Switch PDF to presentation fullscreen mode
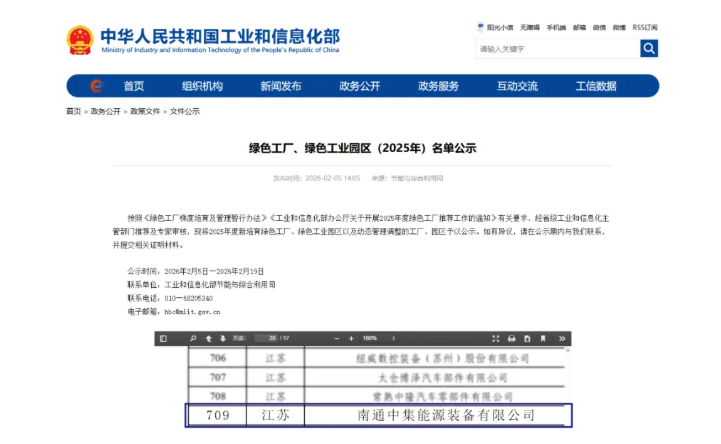 [x=496, y=338]
